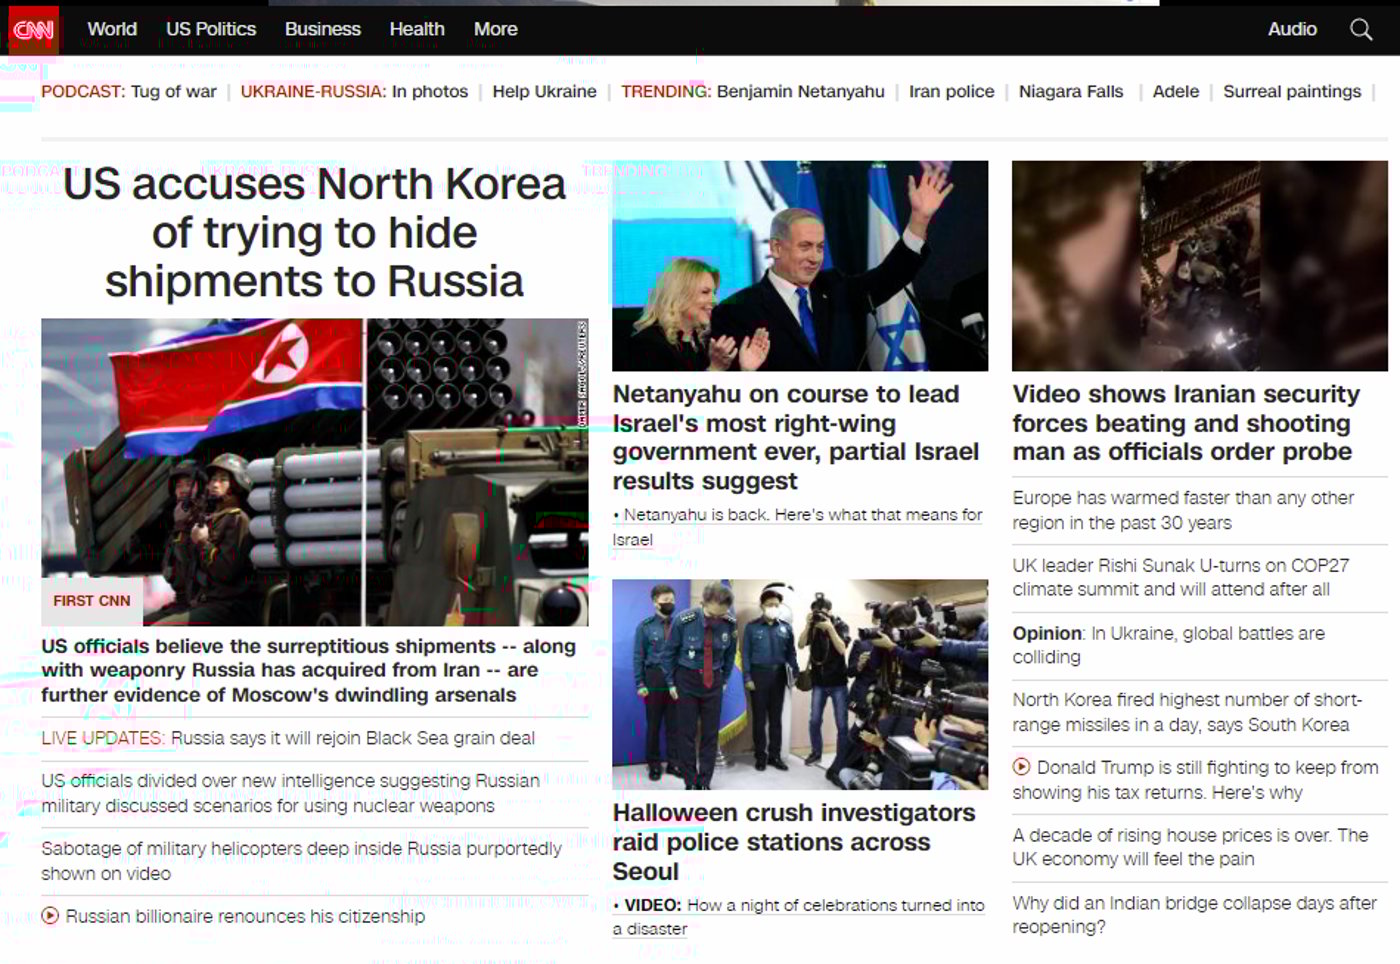
Task: Open Donald Trump tax returns story
Action: click(1195, 780)
